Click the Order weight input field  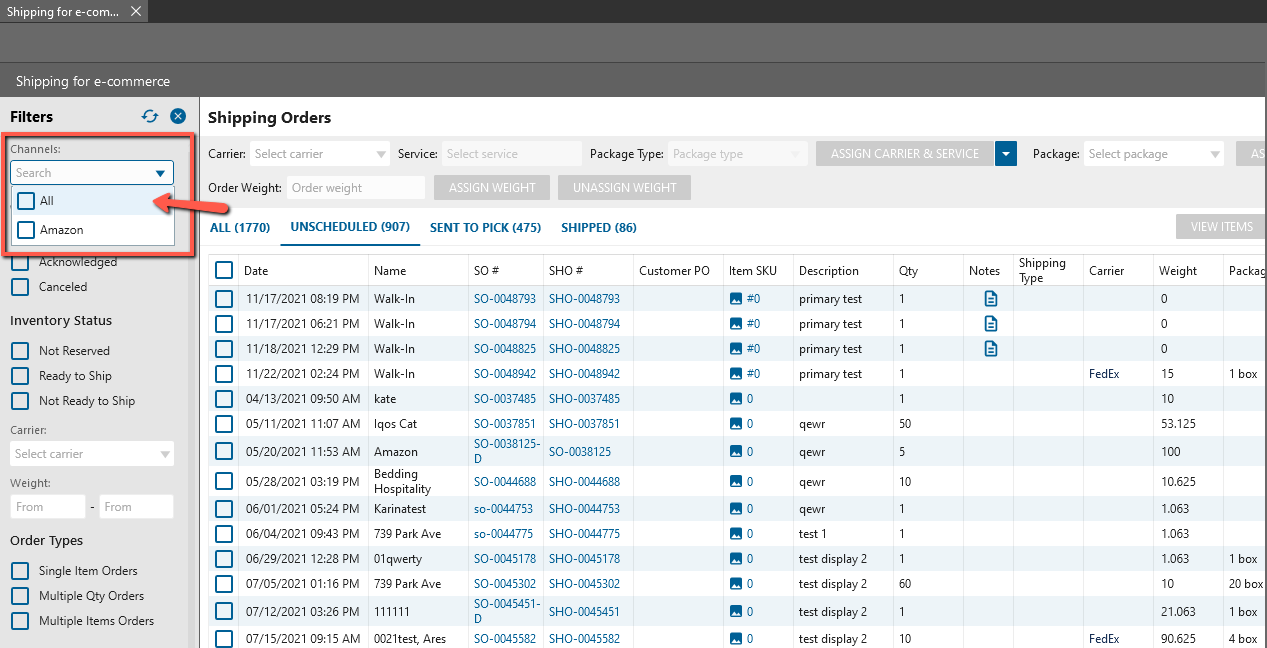356,188
